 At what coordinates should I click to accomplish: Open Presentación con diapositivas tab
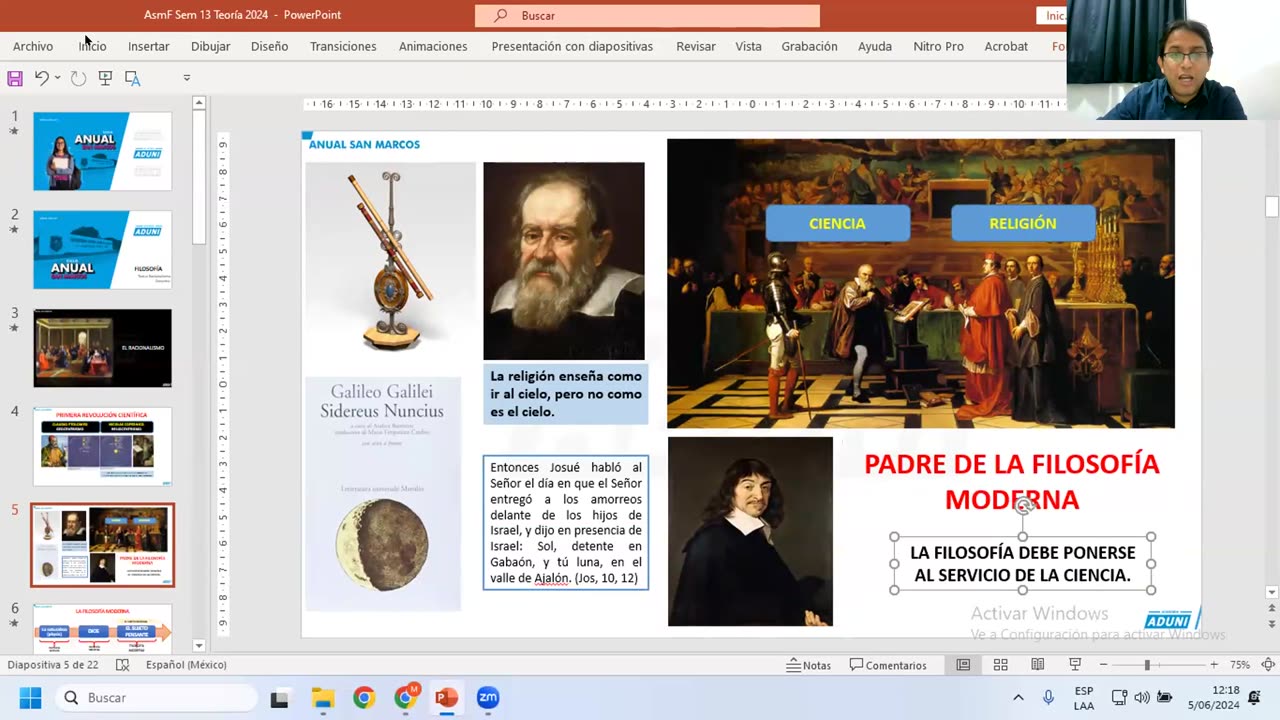572,46
